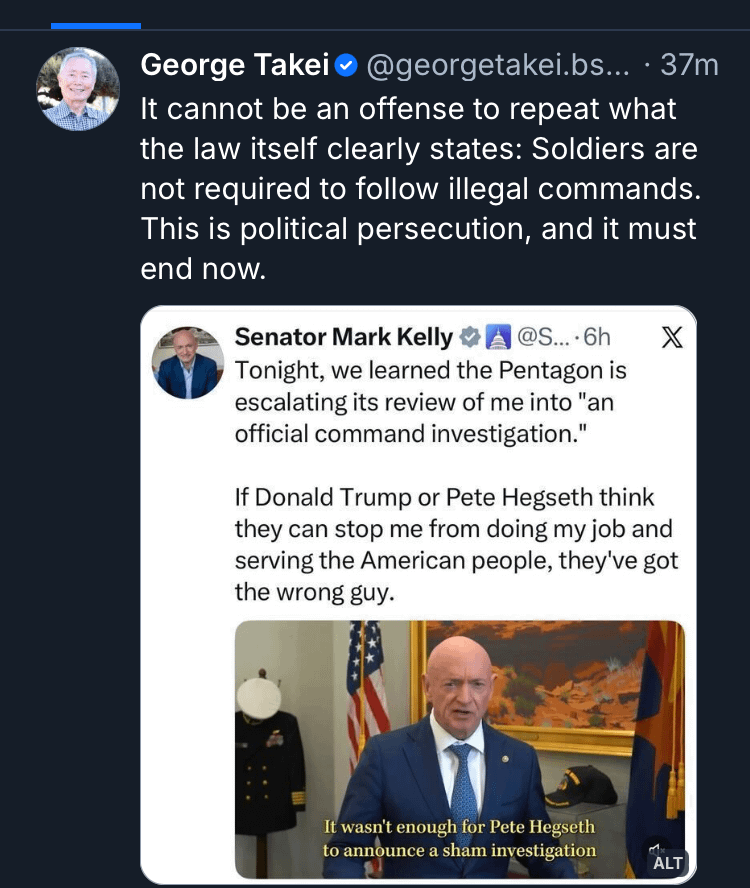Click the gray verified badge next to Mark Kelly
750x888 pixels.
(469, 338)
